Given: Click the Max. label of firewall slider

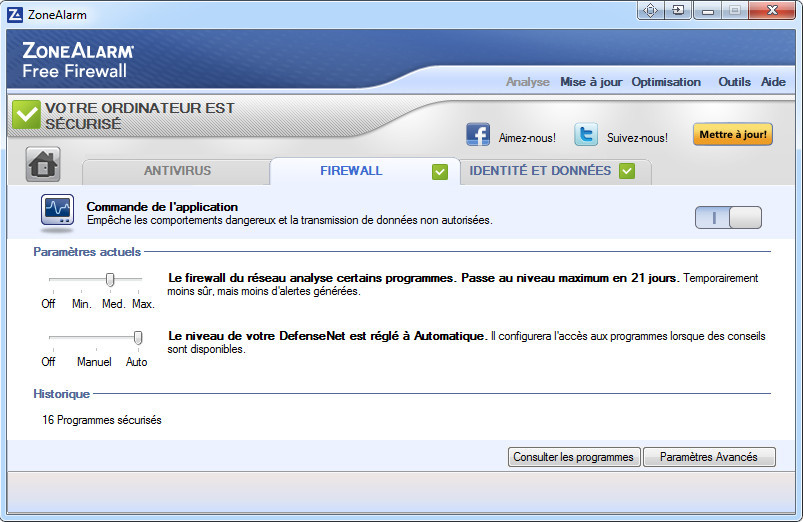Looking at the screenshot, I should [143, 304].
